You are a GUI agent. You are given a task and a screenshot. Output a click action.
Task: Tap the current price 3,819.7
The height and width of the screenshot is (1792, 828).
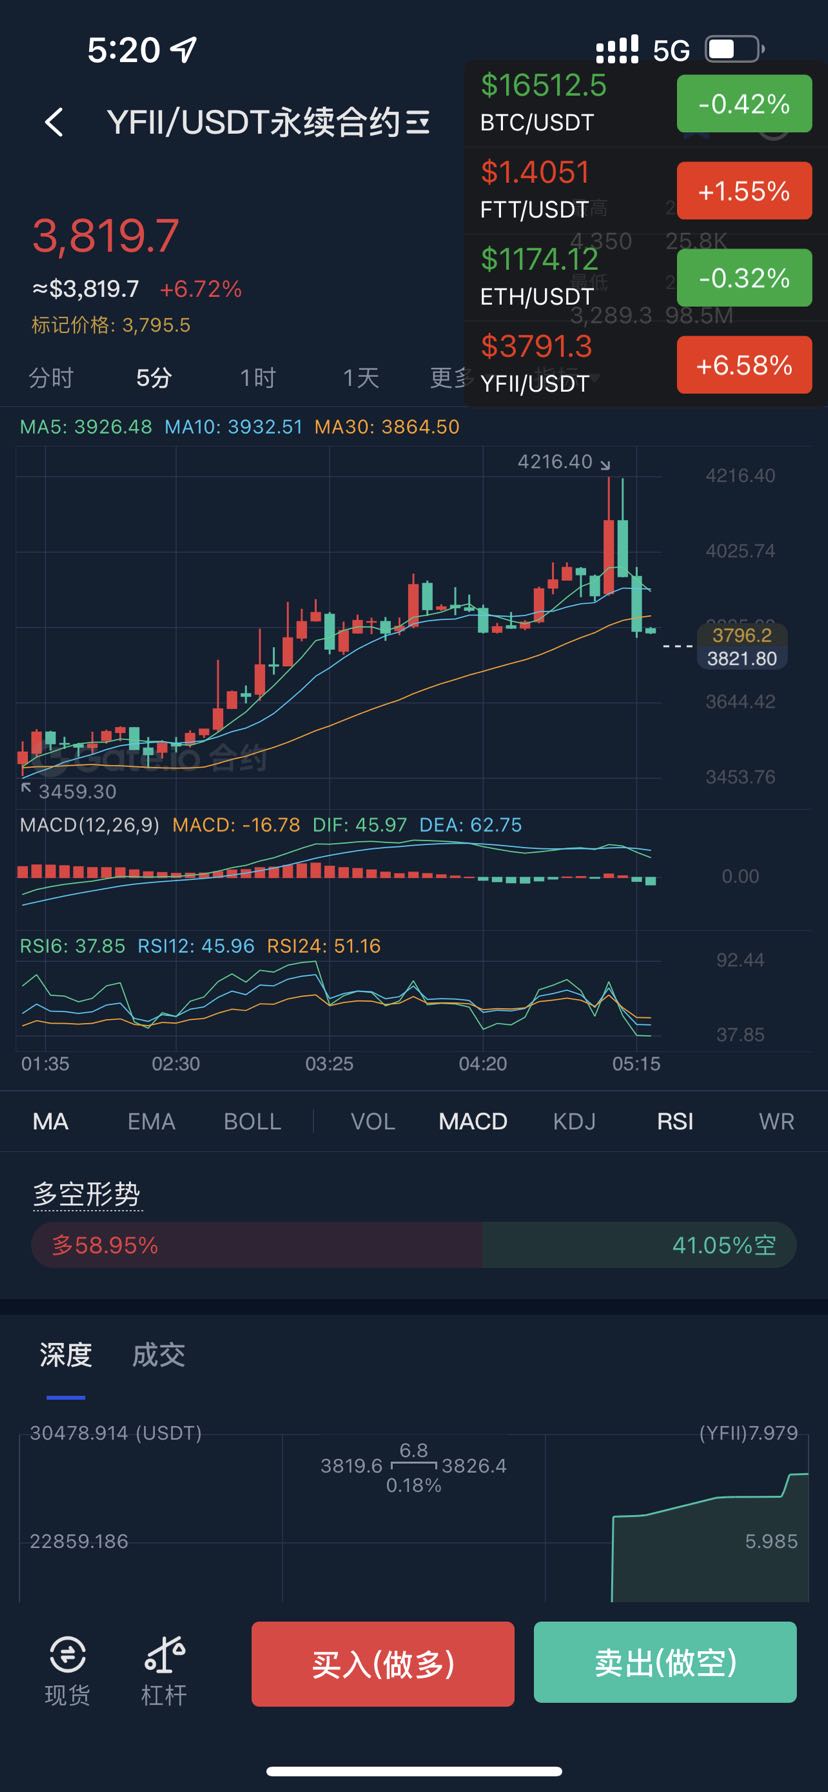tap(106, 236)
